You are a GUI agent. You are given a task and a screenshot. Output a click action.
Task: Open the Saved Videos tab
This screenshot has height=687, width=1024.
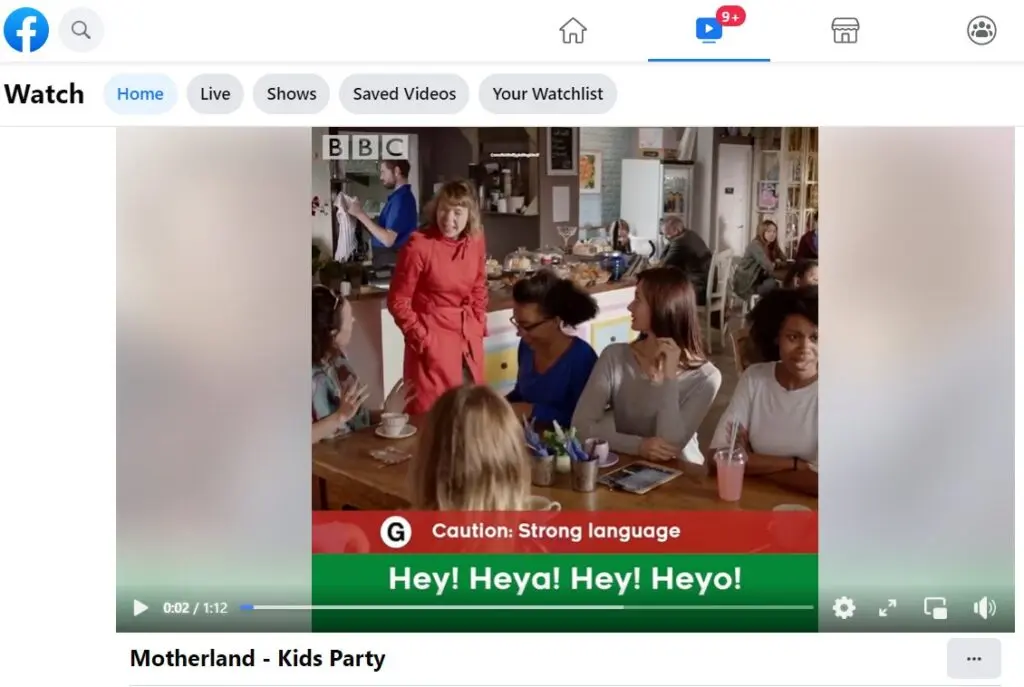(x=404, y=94)
